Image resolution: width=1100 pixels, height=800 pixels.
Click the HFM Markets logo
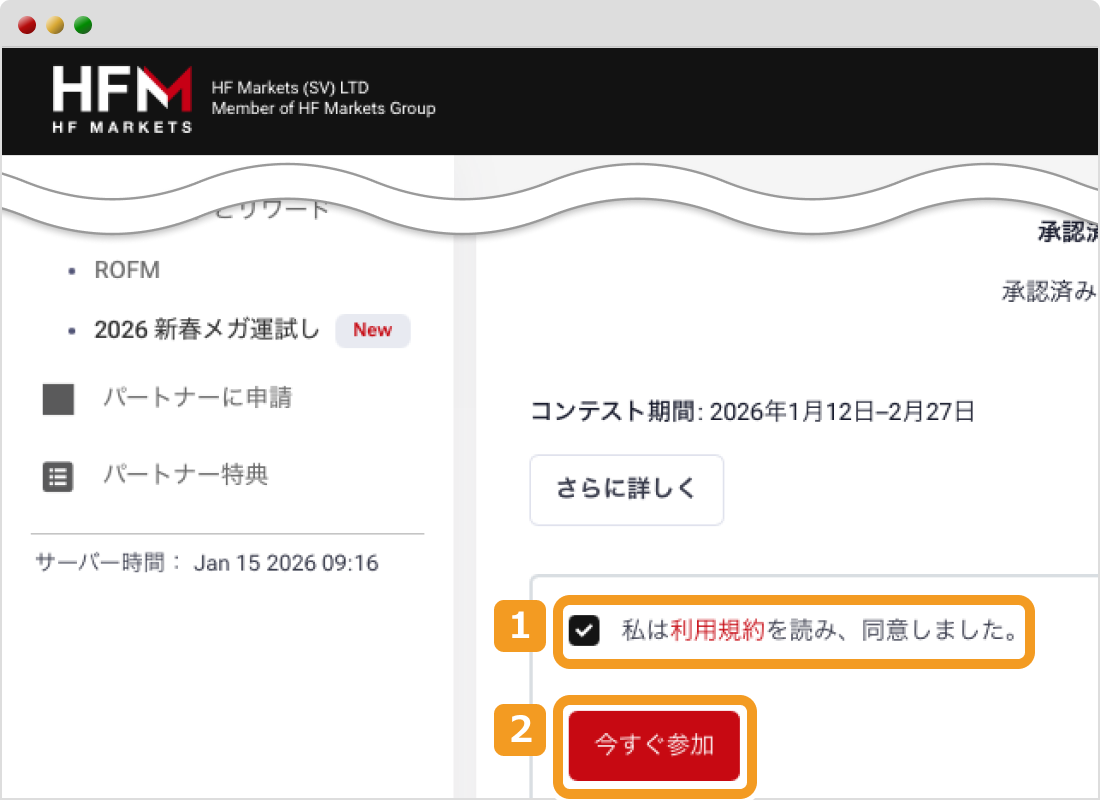[x=120, y=98]
